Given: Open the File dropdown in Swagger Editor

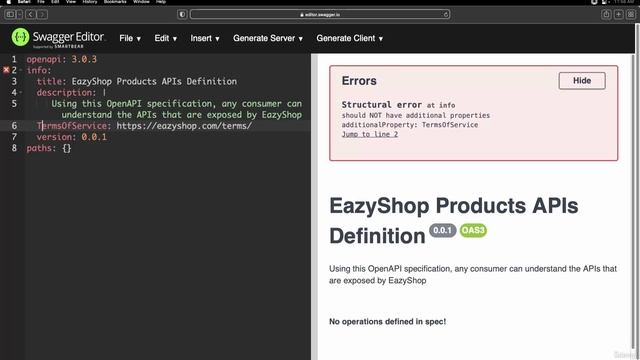Looking at the screenshot, I should pos(130,38).
